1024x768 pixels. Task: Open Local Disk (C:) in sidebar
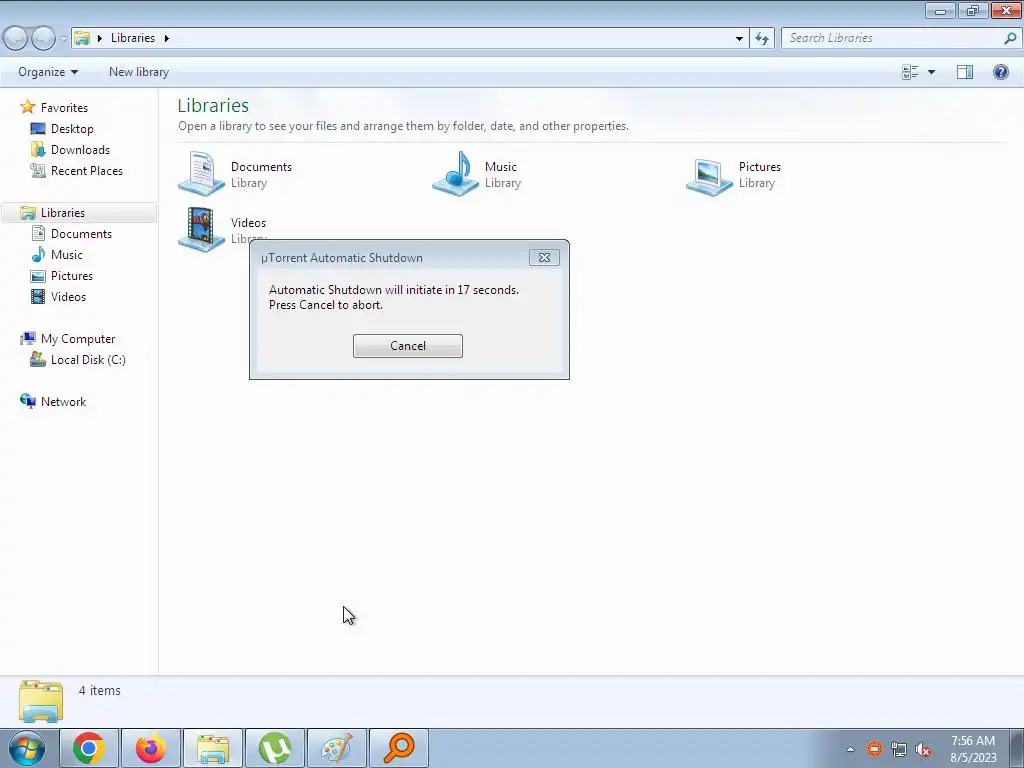coord(88,360)
